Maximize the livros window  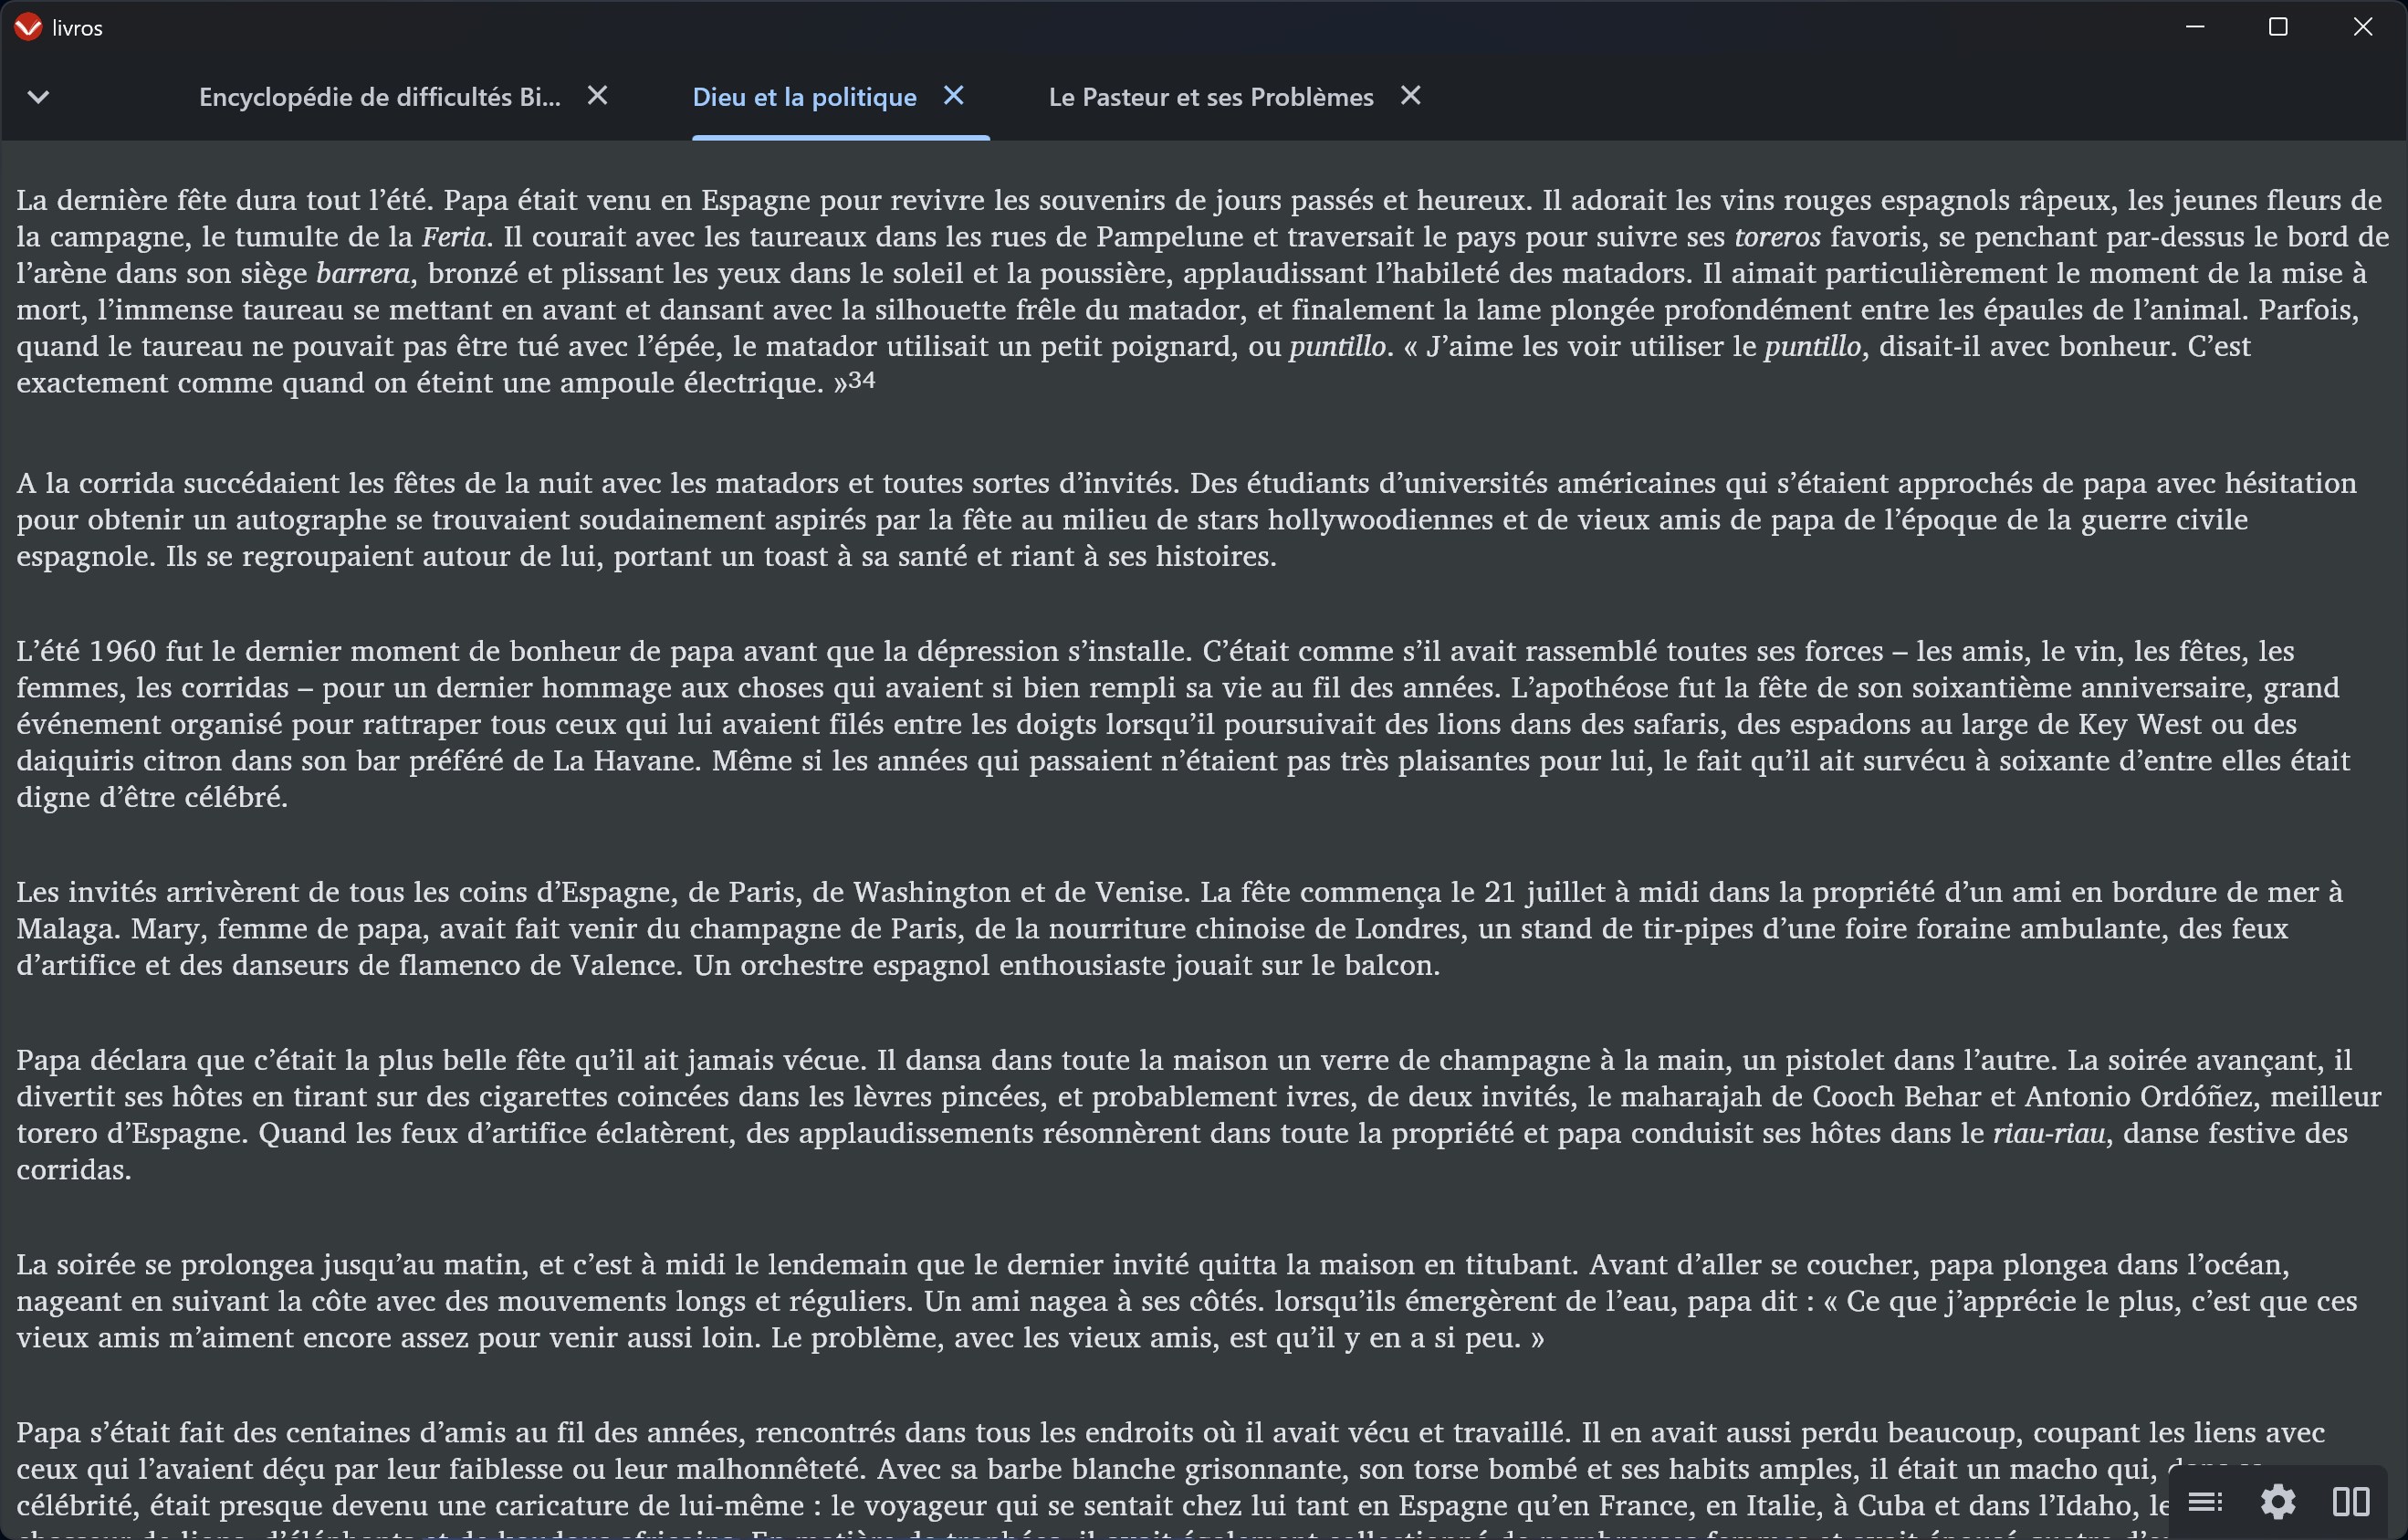2278,27
